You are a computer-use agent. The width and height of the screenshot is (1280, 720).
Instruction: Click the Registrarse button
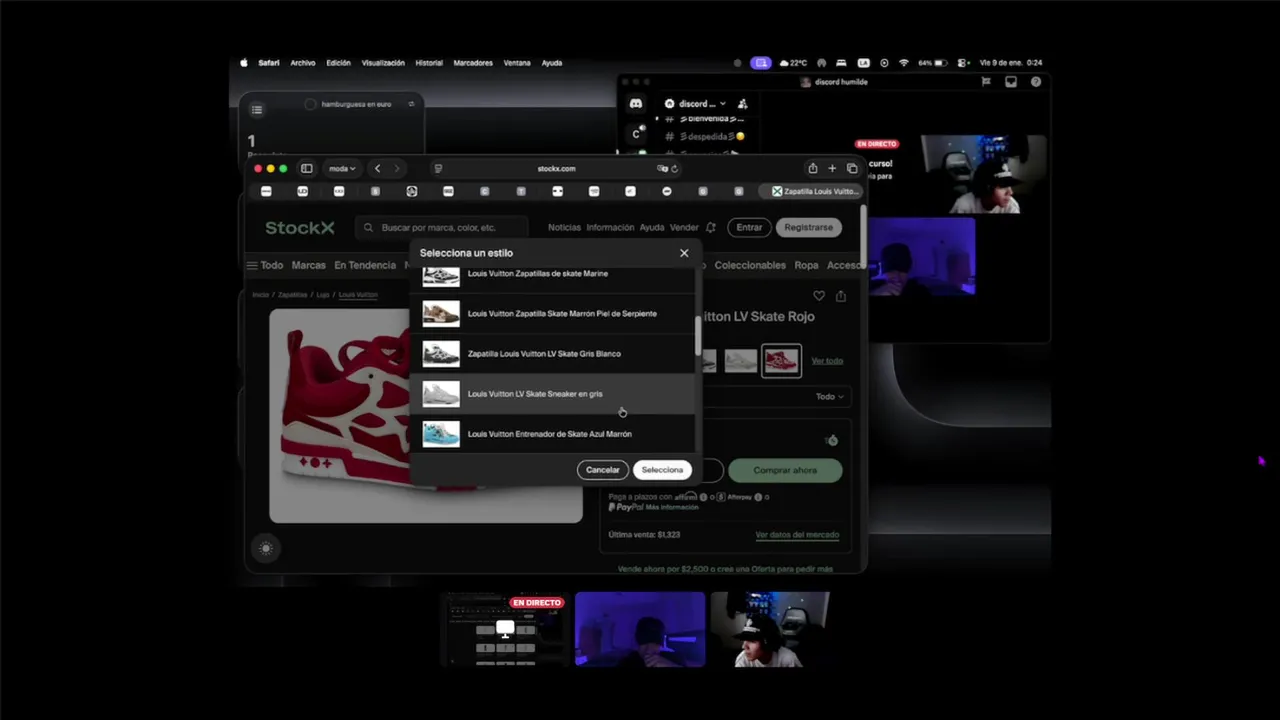point(808,228)
